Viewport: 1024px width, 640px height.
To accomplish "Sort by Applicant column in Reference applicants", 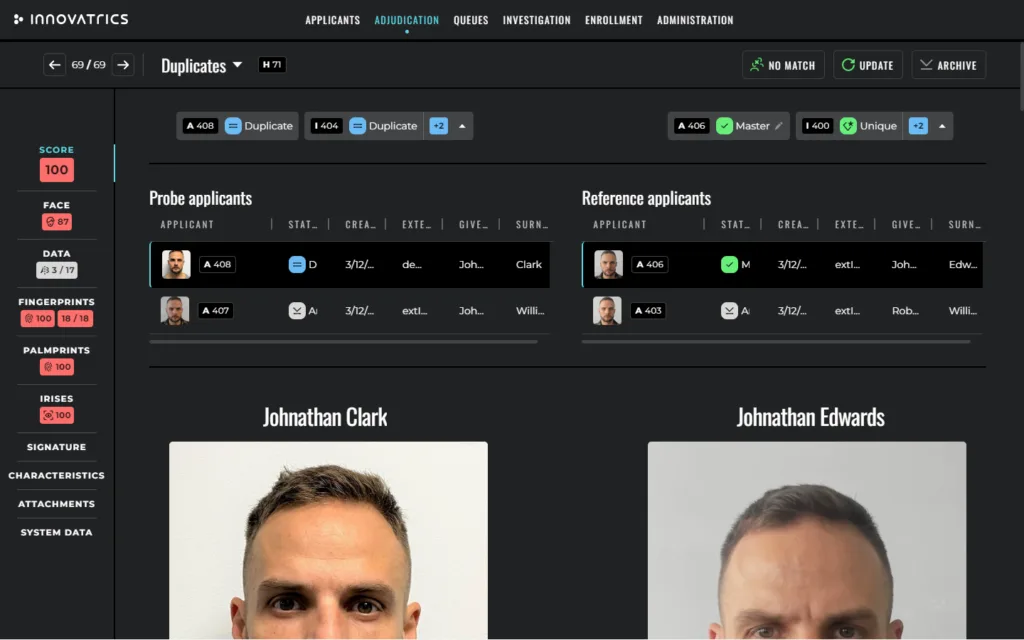I will pos(620,225).
